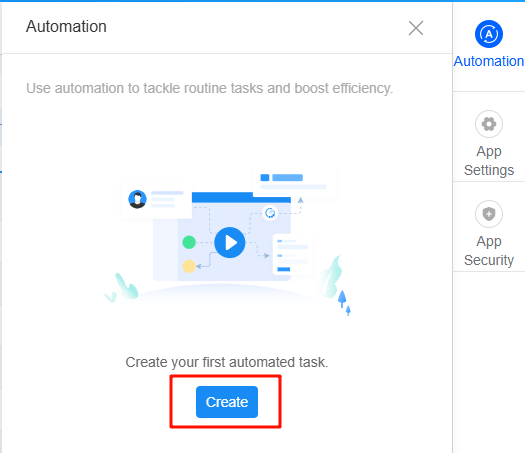
Task: Click the top-right card with blue bars
Action: pyautogui.click(x=295, y=182)
